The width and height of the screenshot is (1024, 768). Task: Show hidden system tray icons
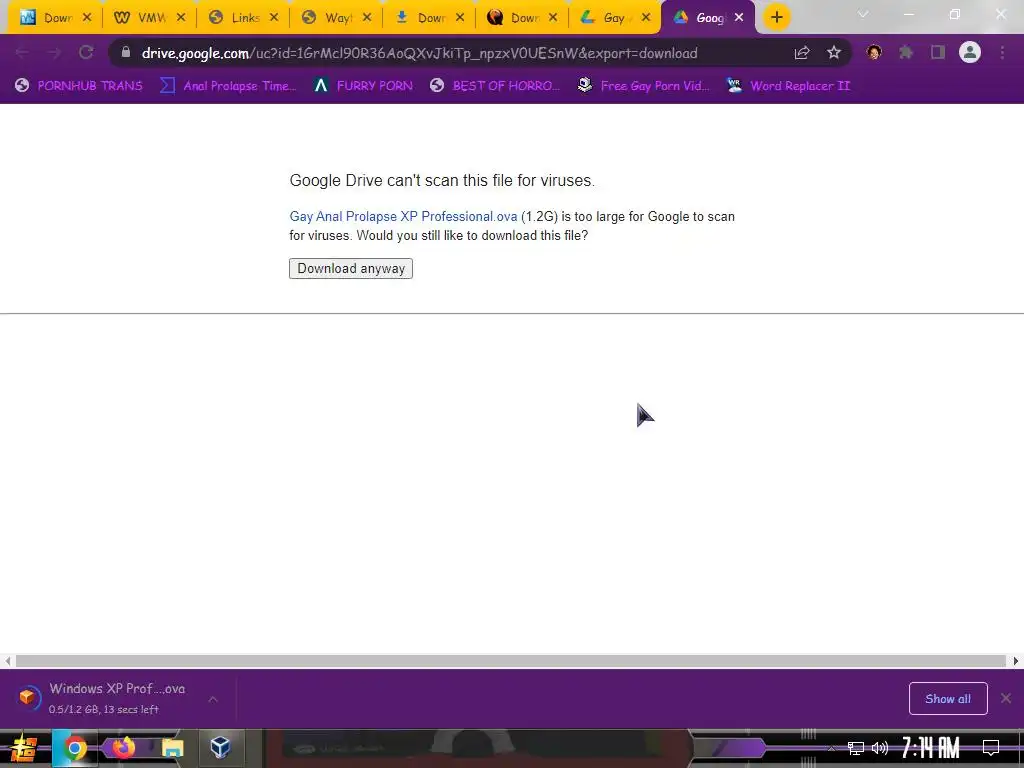(x=831, y=748)
